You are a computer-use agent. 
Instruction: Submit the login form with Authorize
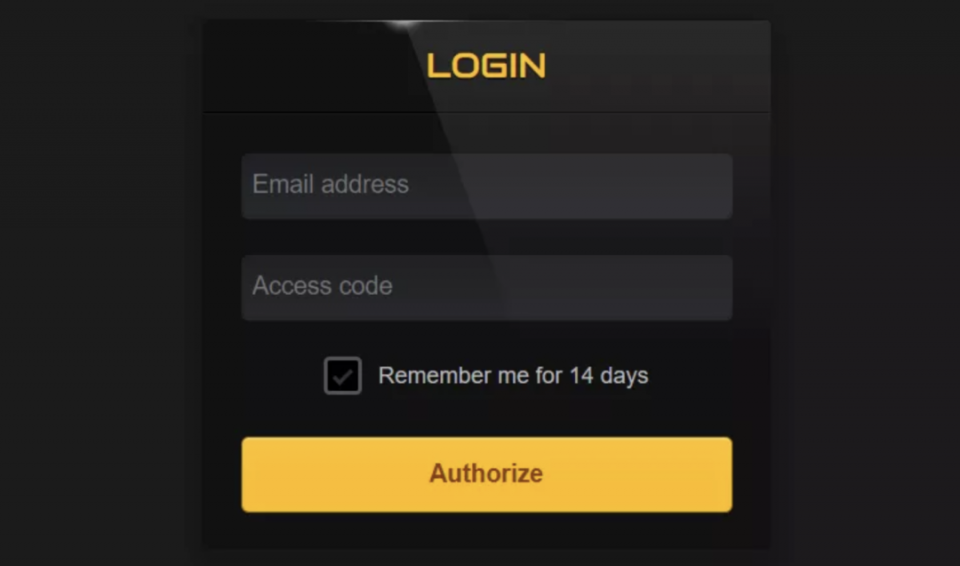click(487, 475)
